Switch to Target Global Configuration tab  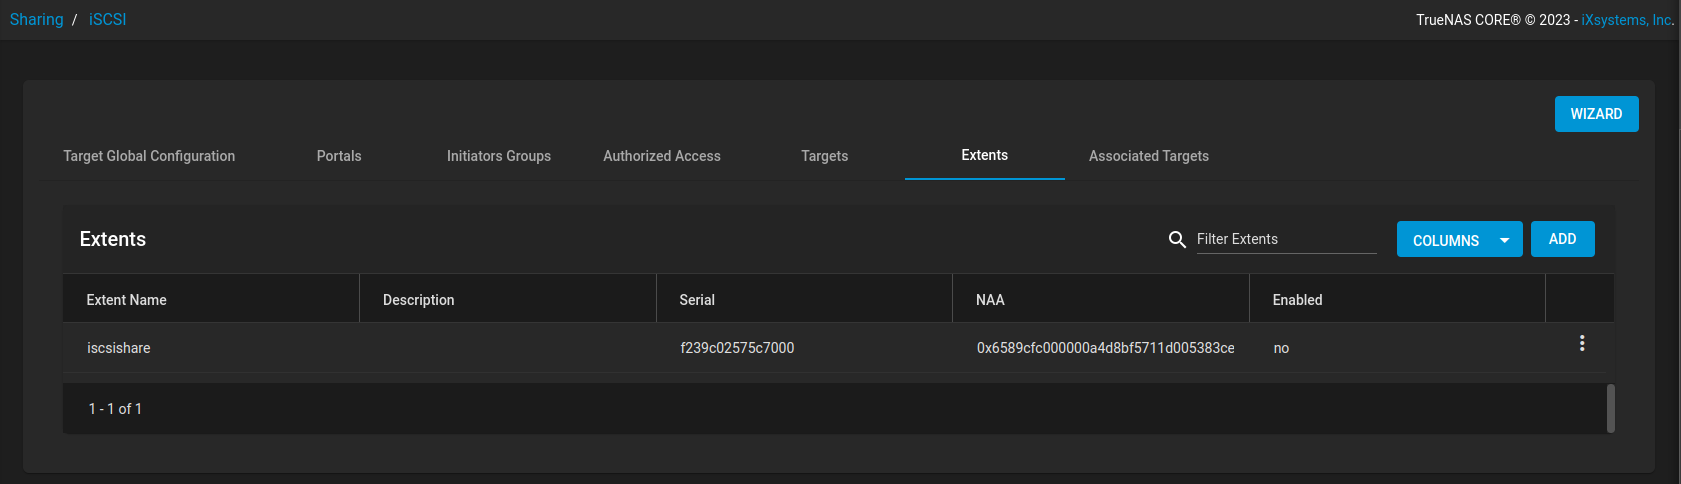pos(149,156)
